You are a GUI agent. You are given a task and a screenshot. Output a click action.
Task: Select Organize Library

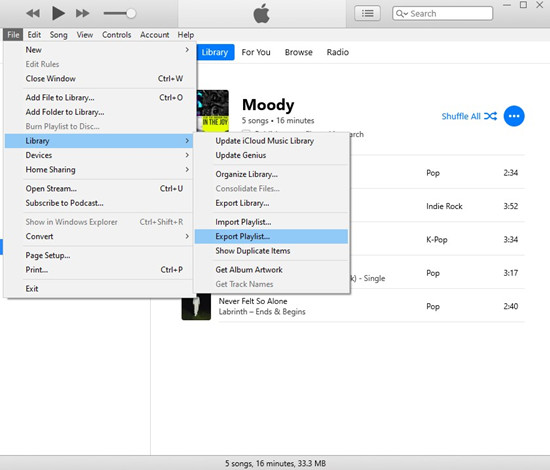click(271, 174)
